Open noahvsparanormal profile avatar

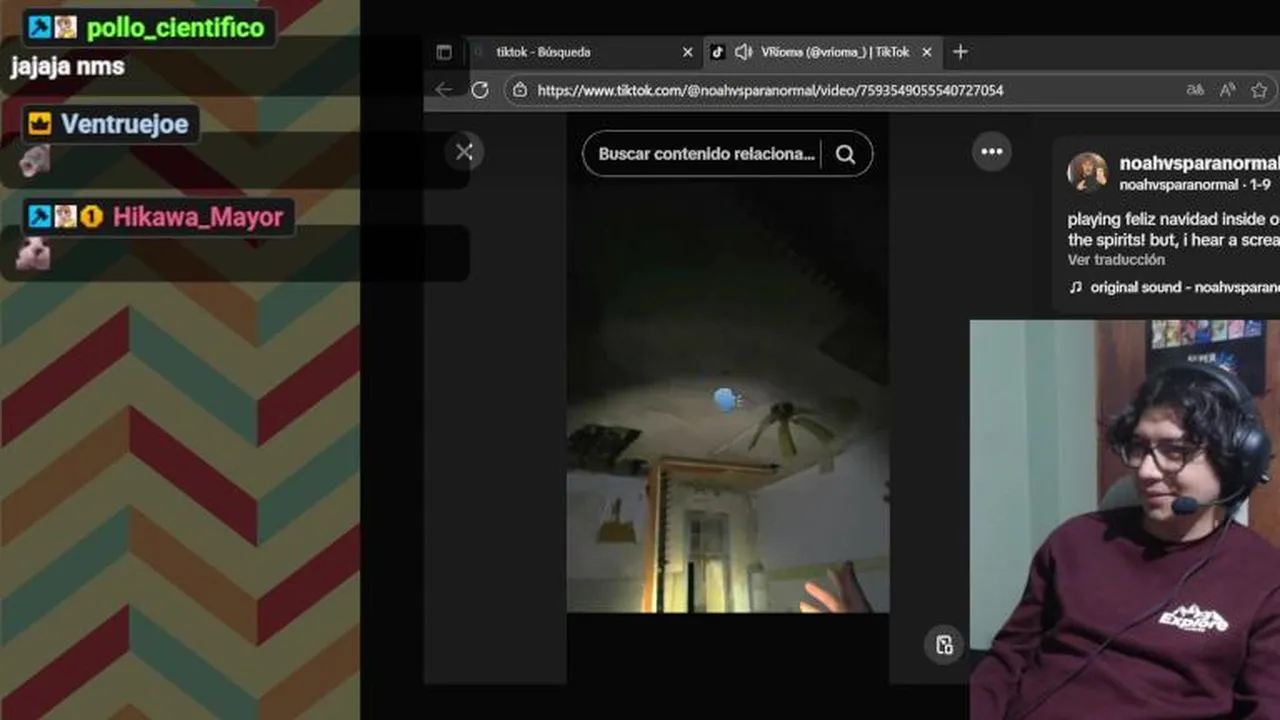point(1087,172)
